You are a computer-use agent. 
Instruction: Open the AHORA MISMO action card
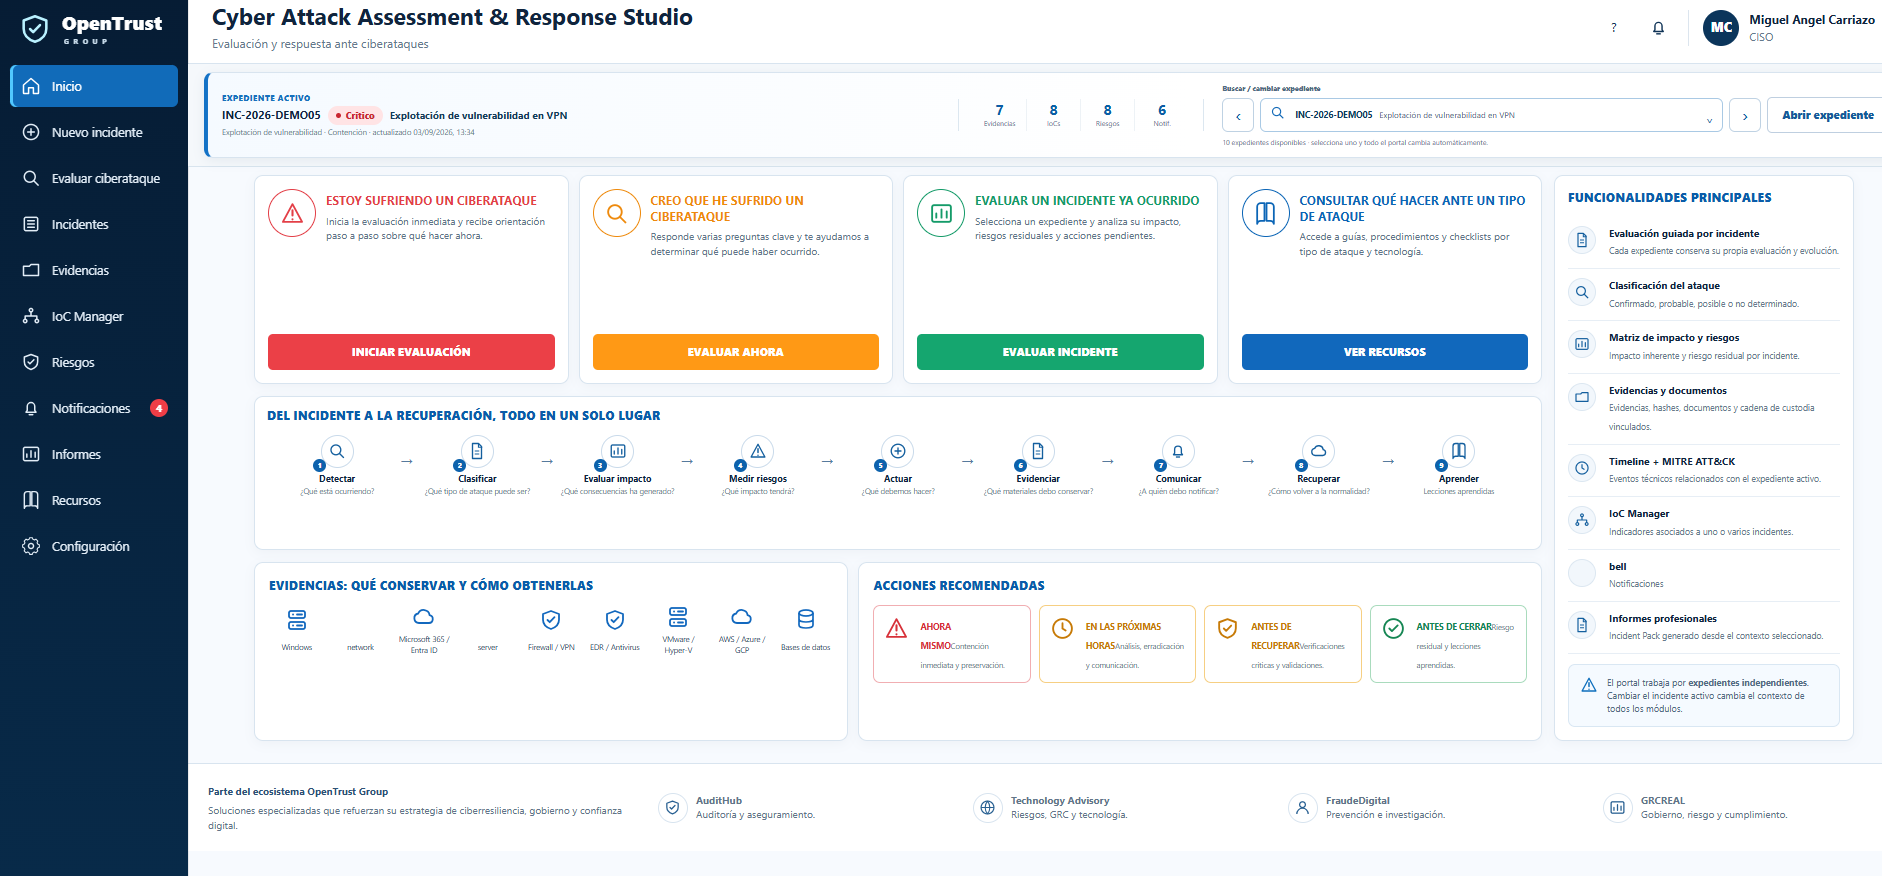click(x=952, y=644)
